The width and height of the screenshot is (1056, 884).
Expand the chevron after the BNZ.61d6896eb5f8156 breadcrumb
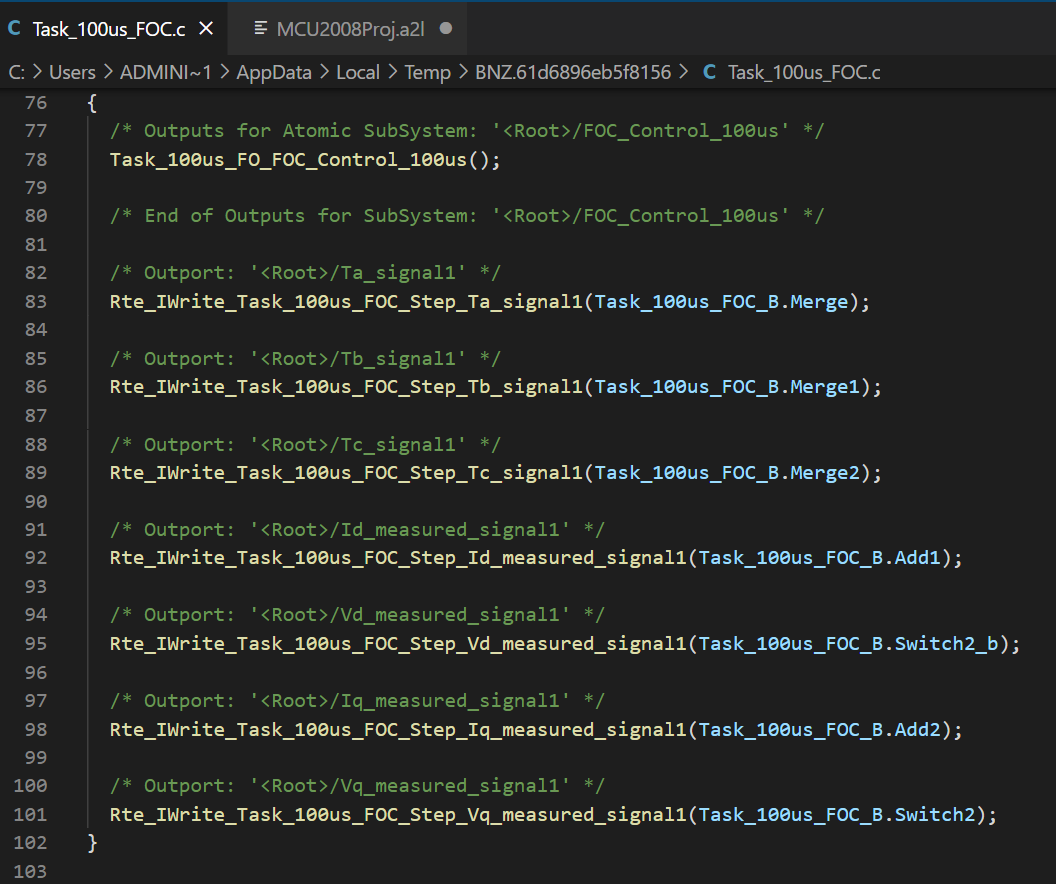pyautogui.click(x=684, y=71)
